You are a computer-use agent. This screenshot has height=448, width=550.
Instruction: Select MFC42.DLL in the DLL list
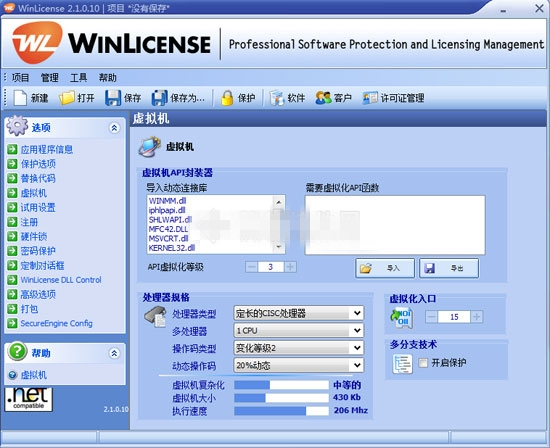click(x=168, y=229)
